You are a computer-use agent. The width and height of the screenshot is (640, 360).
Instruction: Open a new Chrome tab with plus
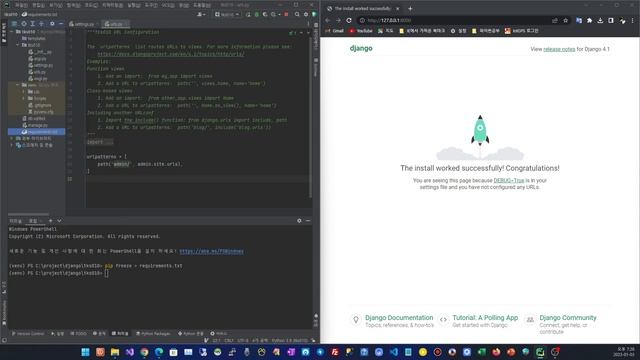click(410, 8)
